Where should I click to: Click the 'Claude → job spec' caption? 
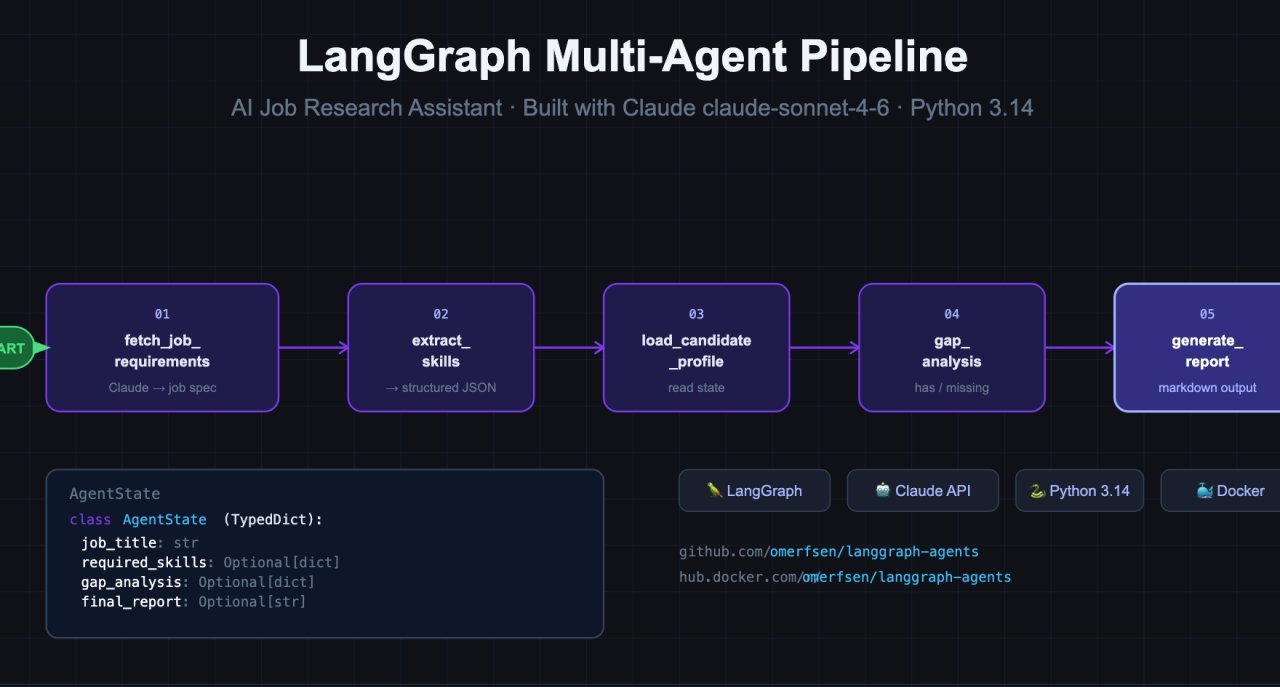[162, 388]
